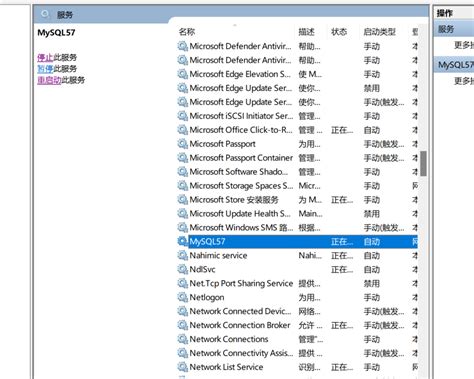The width and height of the screenshot is (474, 379).
Task: Select the MySQL57 service name
Action: [207, 242]
